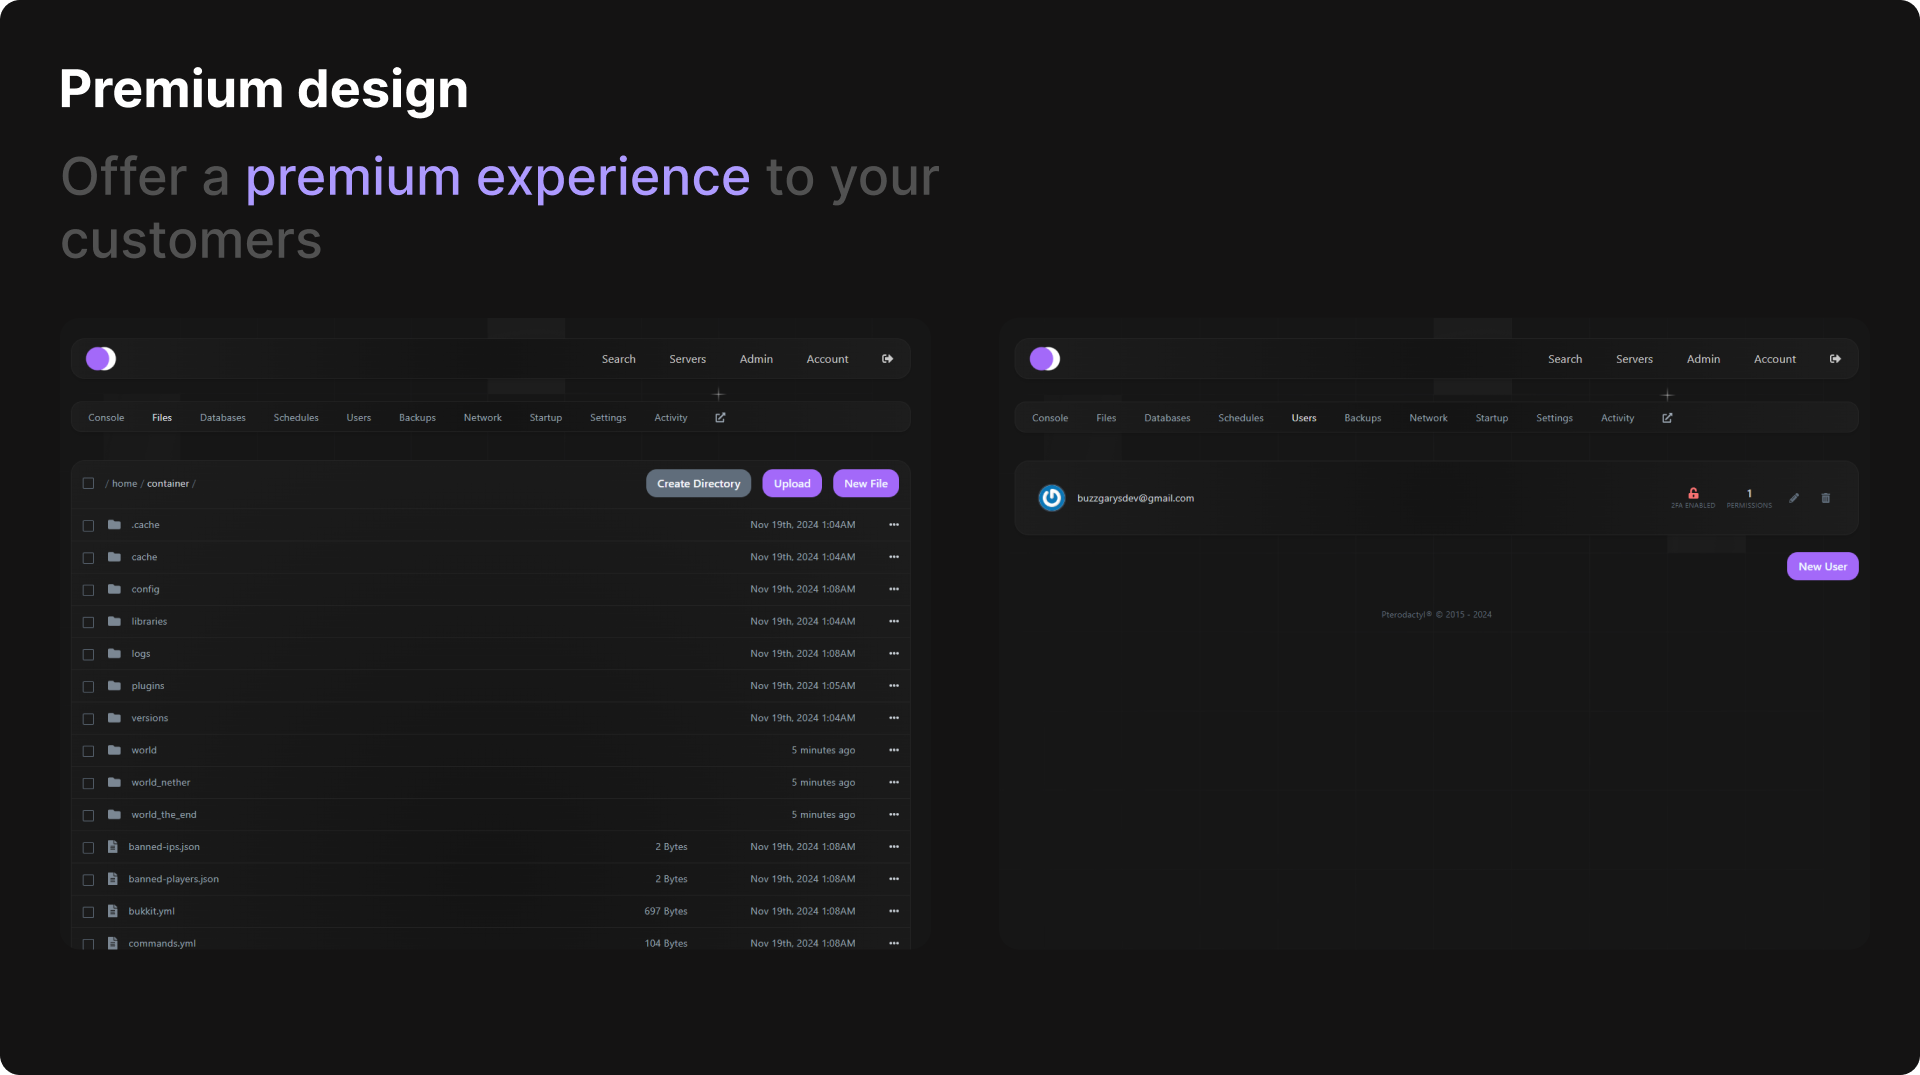Click the purple Upload button
This screenshot has height=1075, width=1920.
click(x=792, y=484)
